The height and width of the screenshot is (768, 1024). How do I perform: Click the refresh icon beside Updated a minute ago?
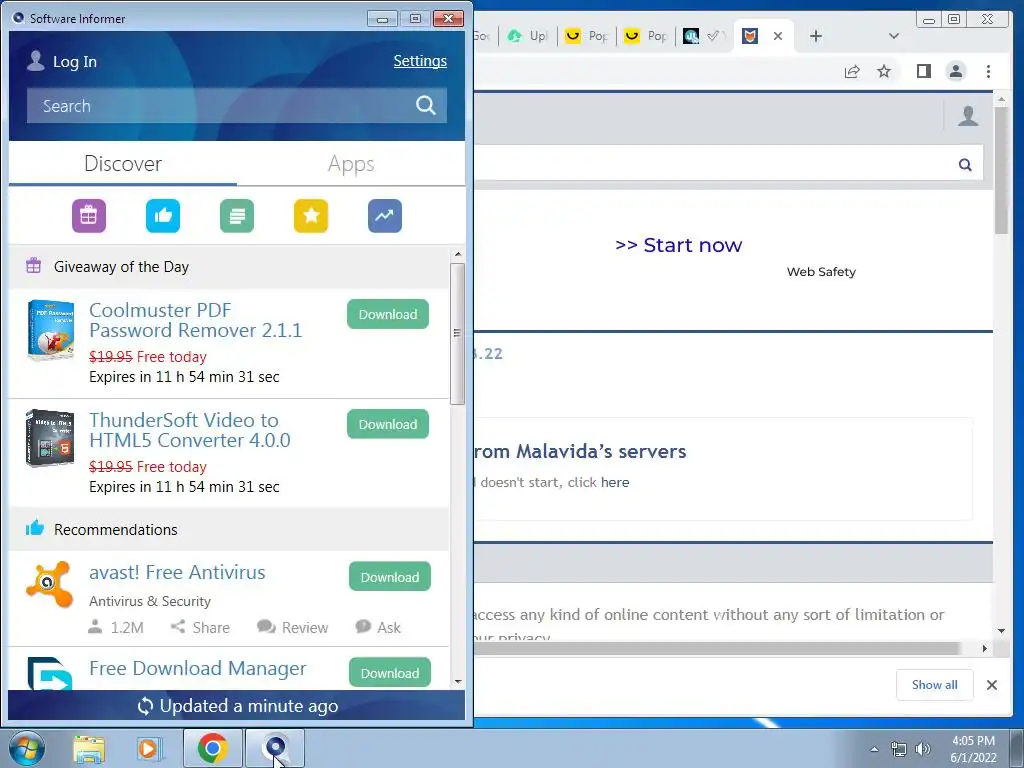(x=145, y=706)
